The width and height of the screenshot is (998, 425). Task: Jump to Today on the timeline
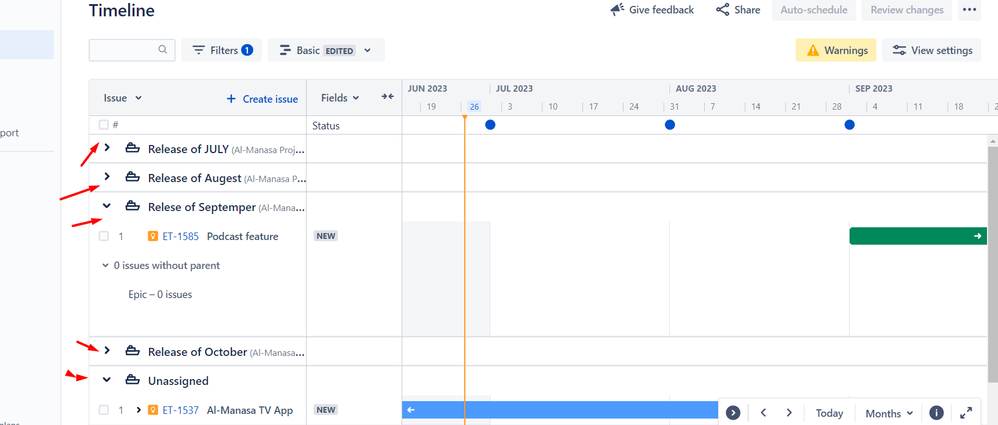coord(829,413)
